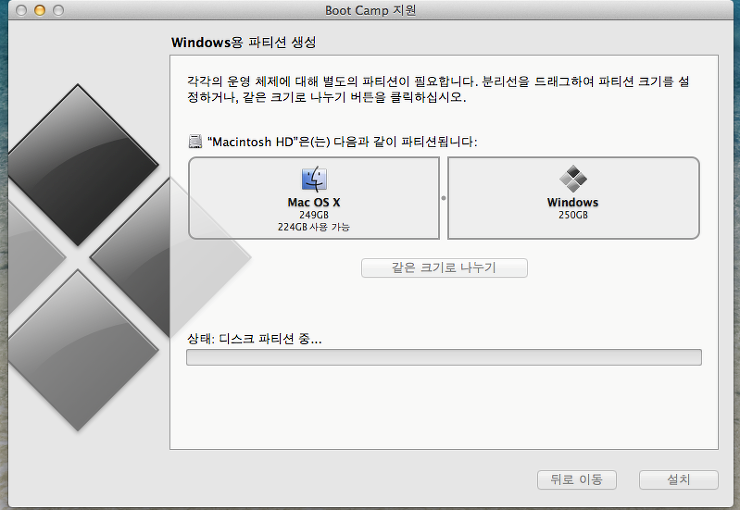Select the Windows 250GB partition box
Screen dimensions: 740x510
coord(573,198)
